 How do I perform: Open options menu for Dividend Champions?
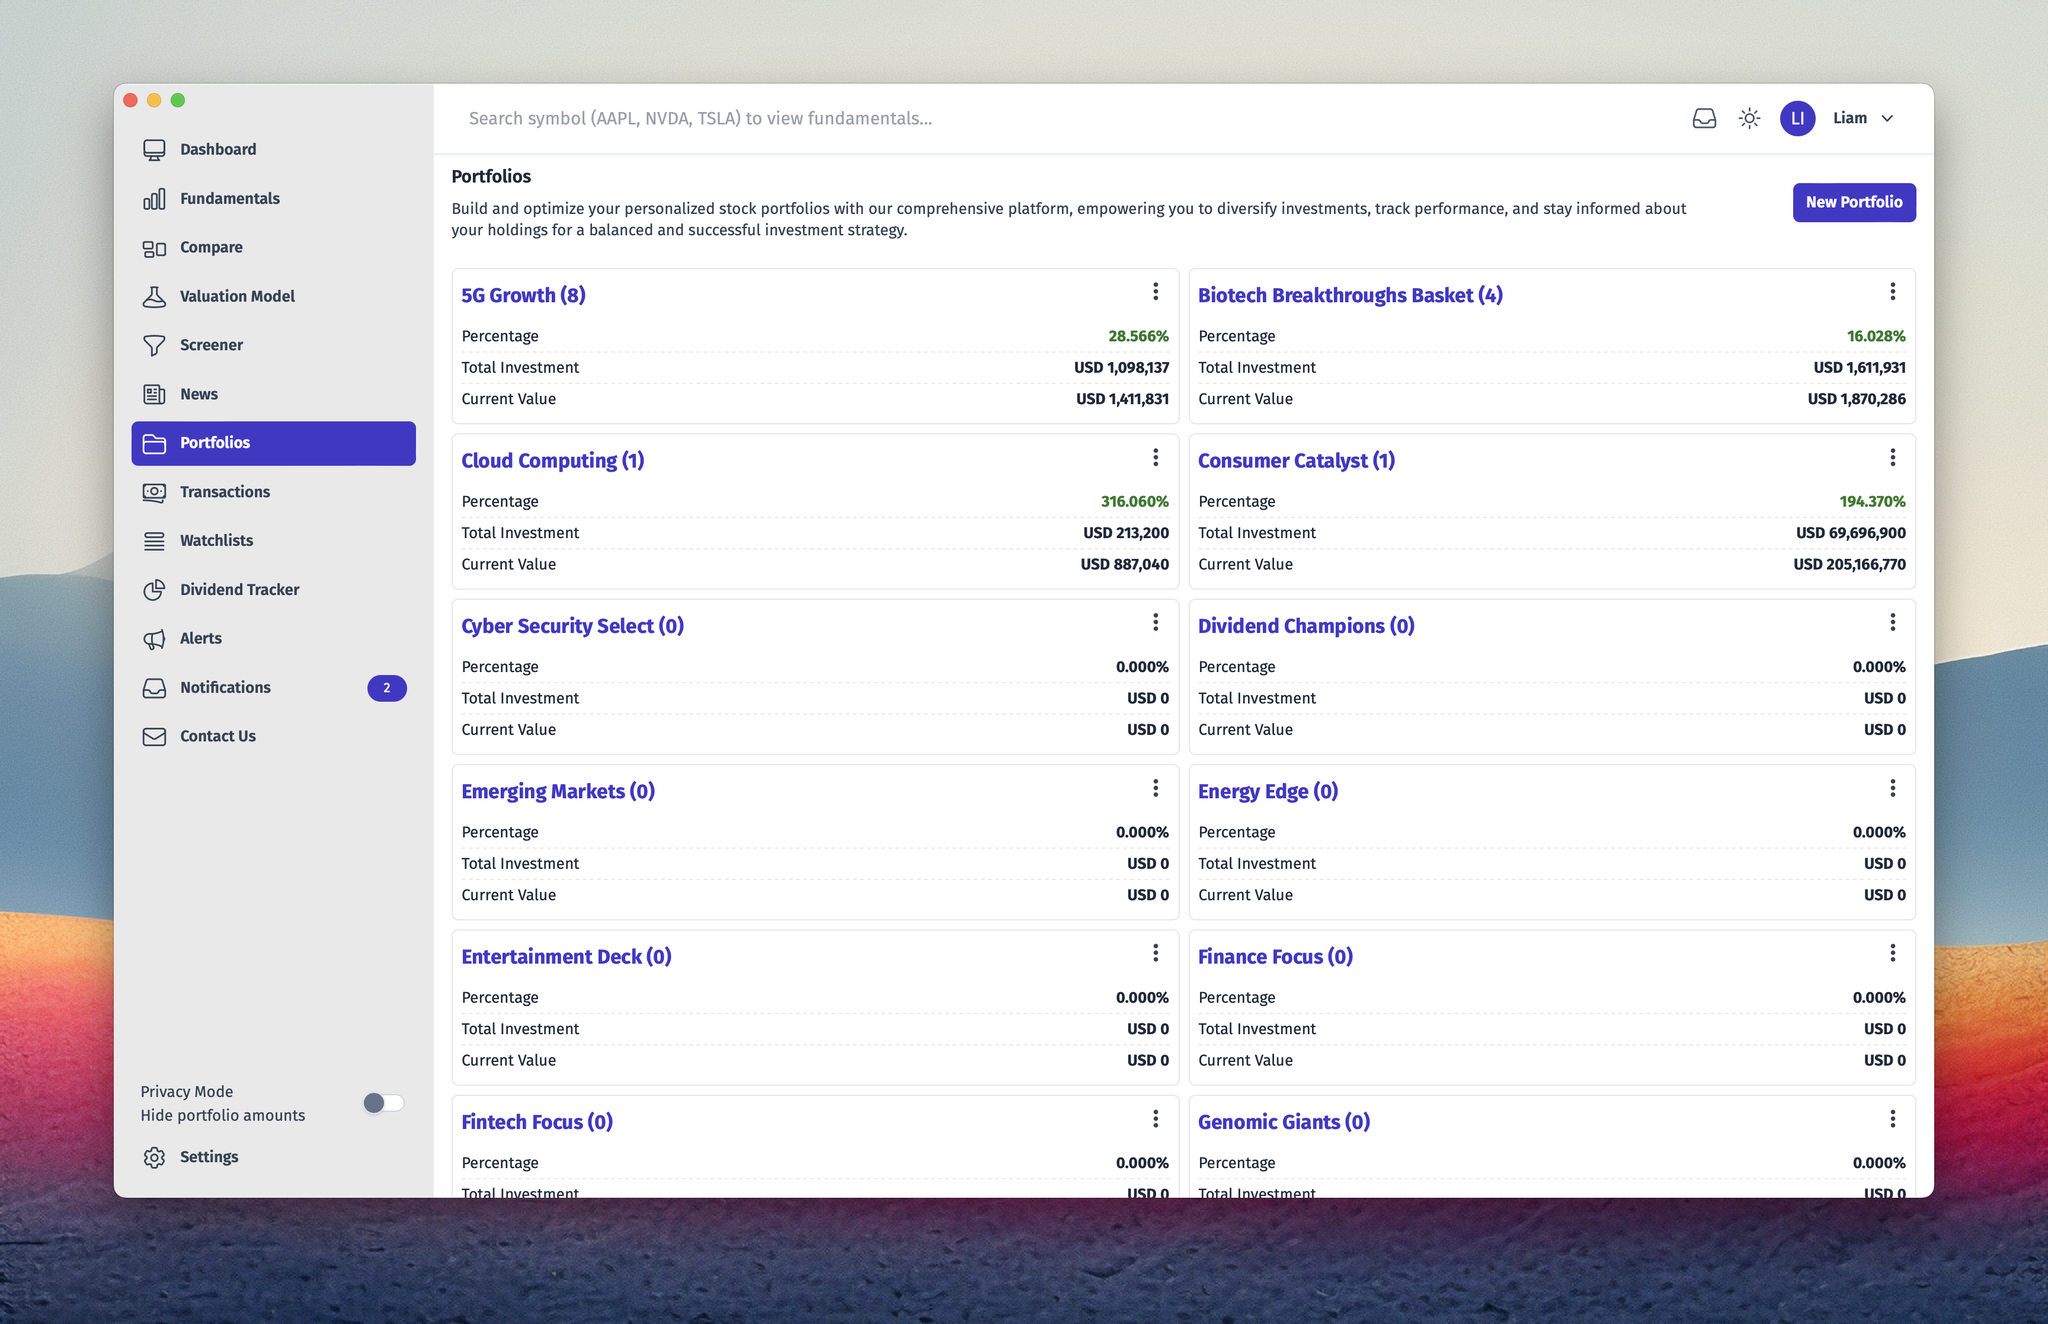coord(1892,623)
